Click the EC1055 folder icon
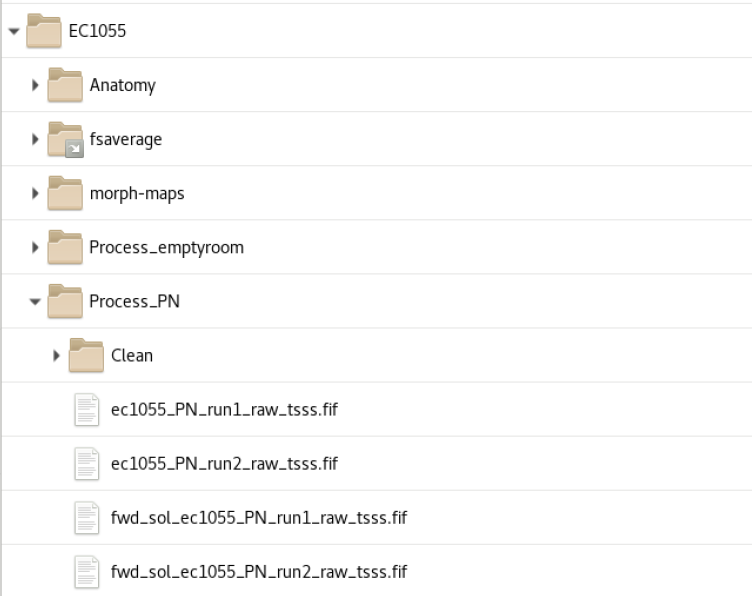 pos(42,30)
